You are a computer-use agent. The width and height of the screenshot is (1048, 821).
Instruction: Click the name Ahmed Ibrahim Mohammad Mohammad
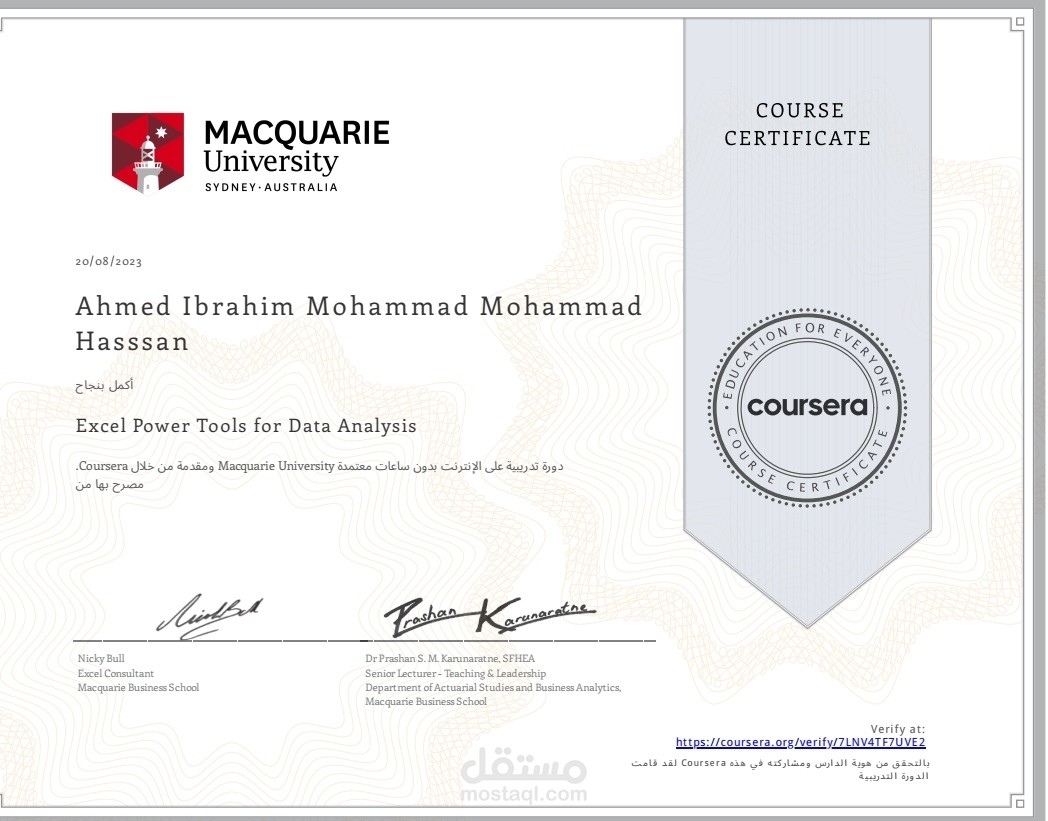tap(358, 306)
